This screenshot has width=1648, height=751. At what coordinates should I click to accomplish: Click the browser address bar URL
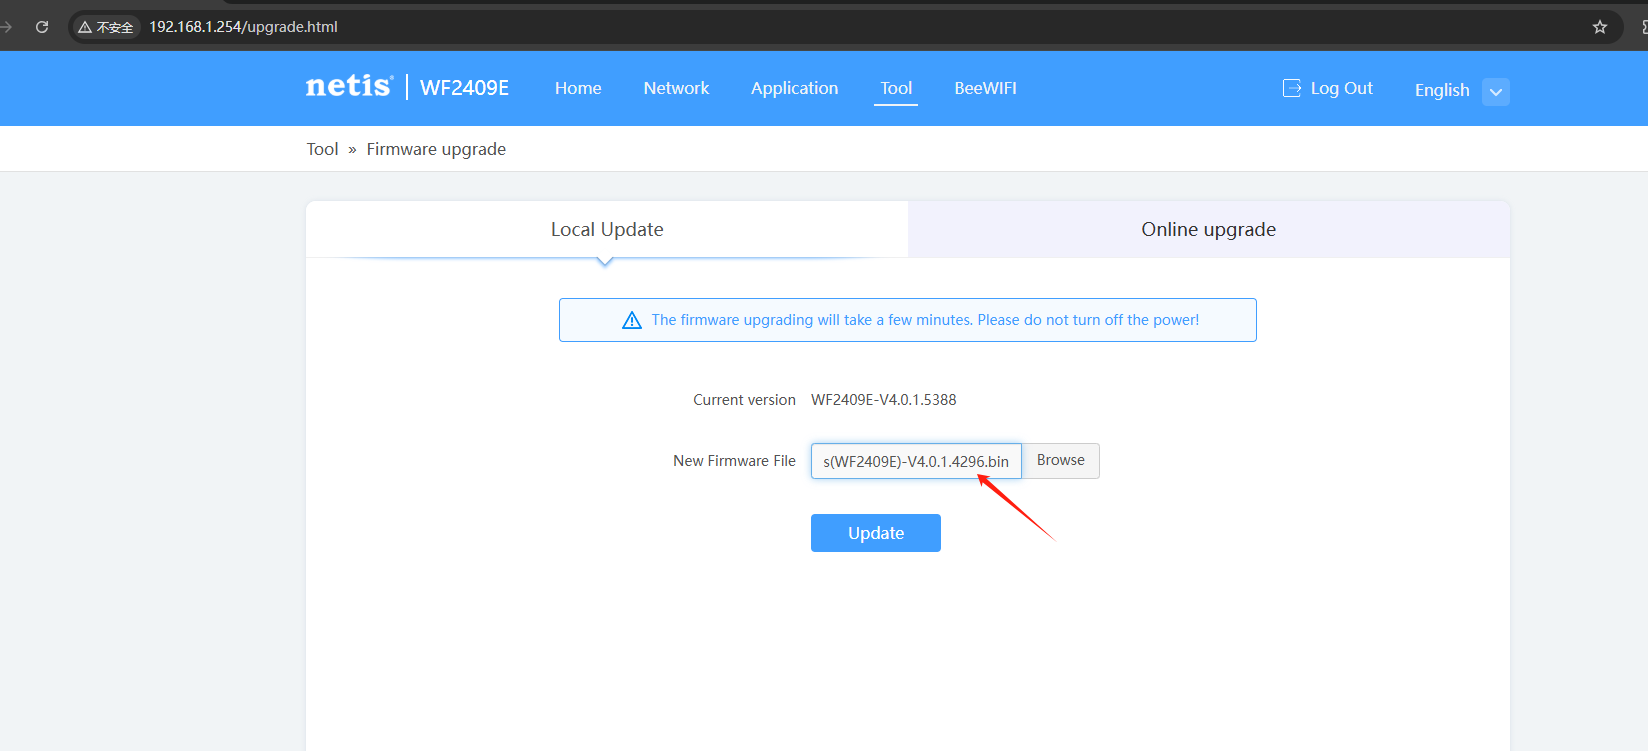[x=244, y=27]
